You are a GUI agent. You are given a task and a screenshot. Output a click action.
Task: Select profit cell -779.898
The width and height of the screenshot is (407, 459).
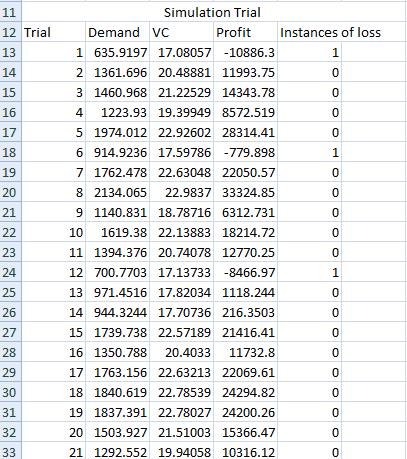click(x=245, y=152)
